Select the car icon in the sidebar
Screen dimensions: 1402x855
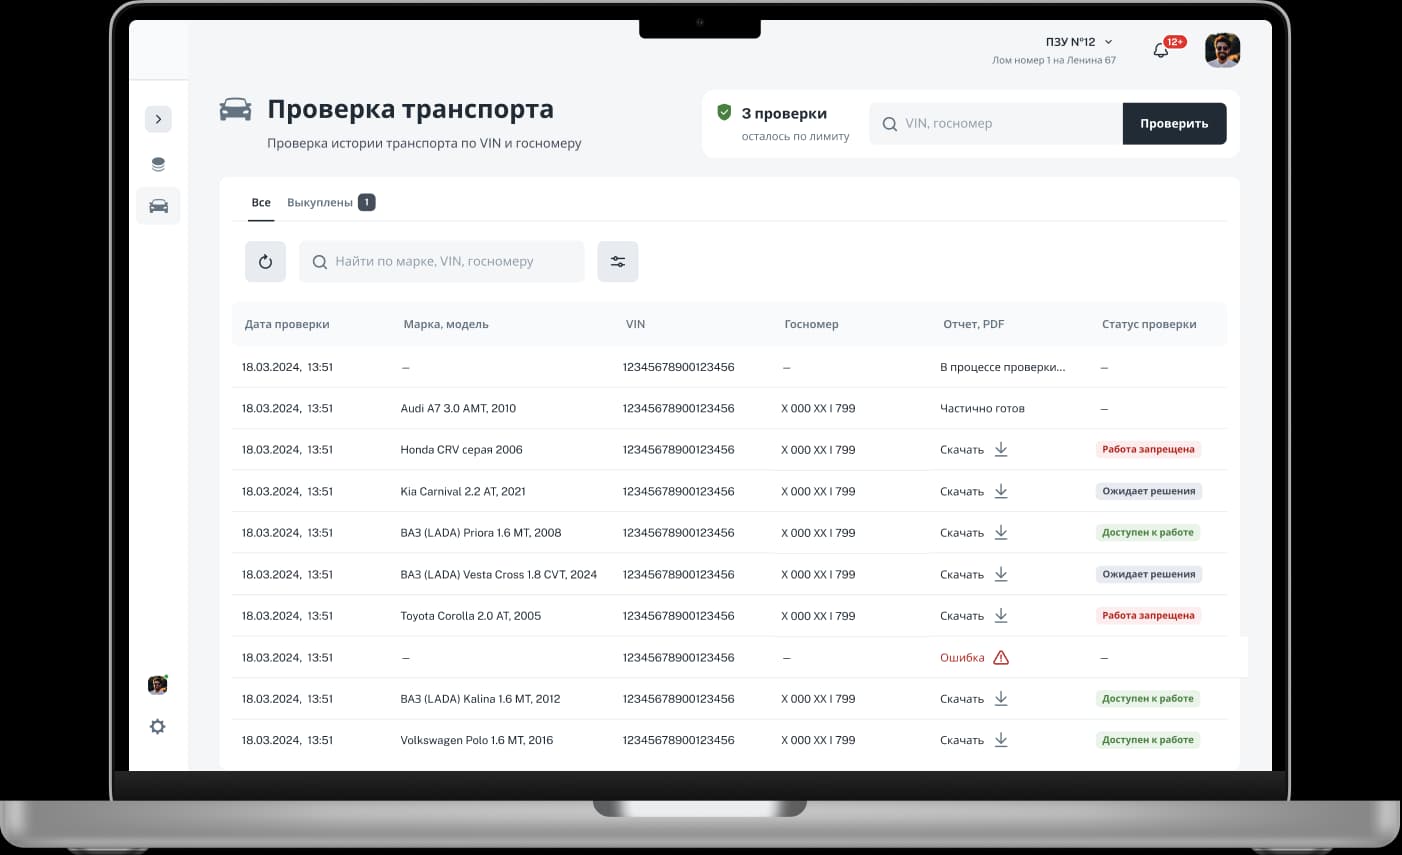158,206
